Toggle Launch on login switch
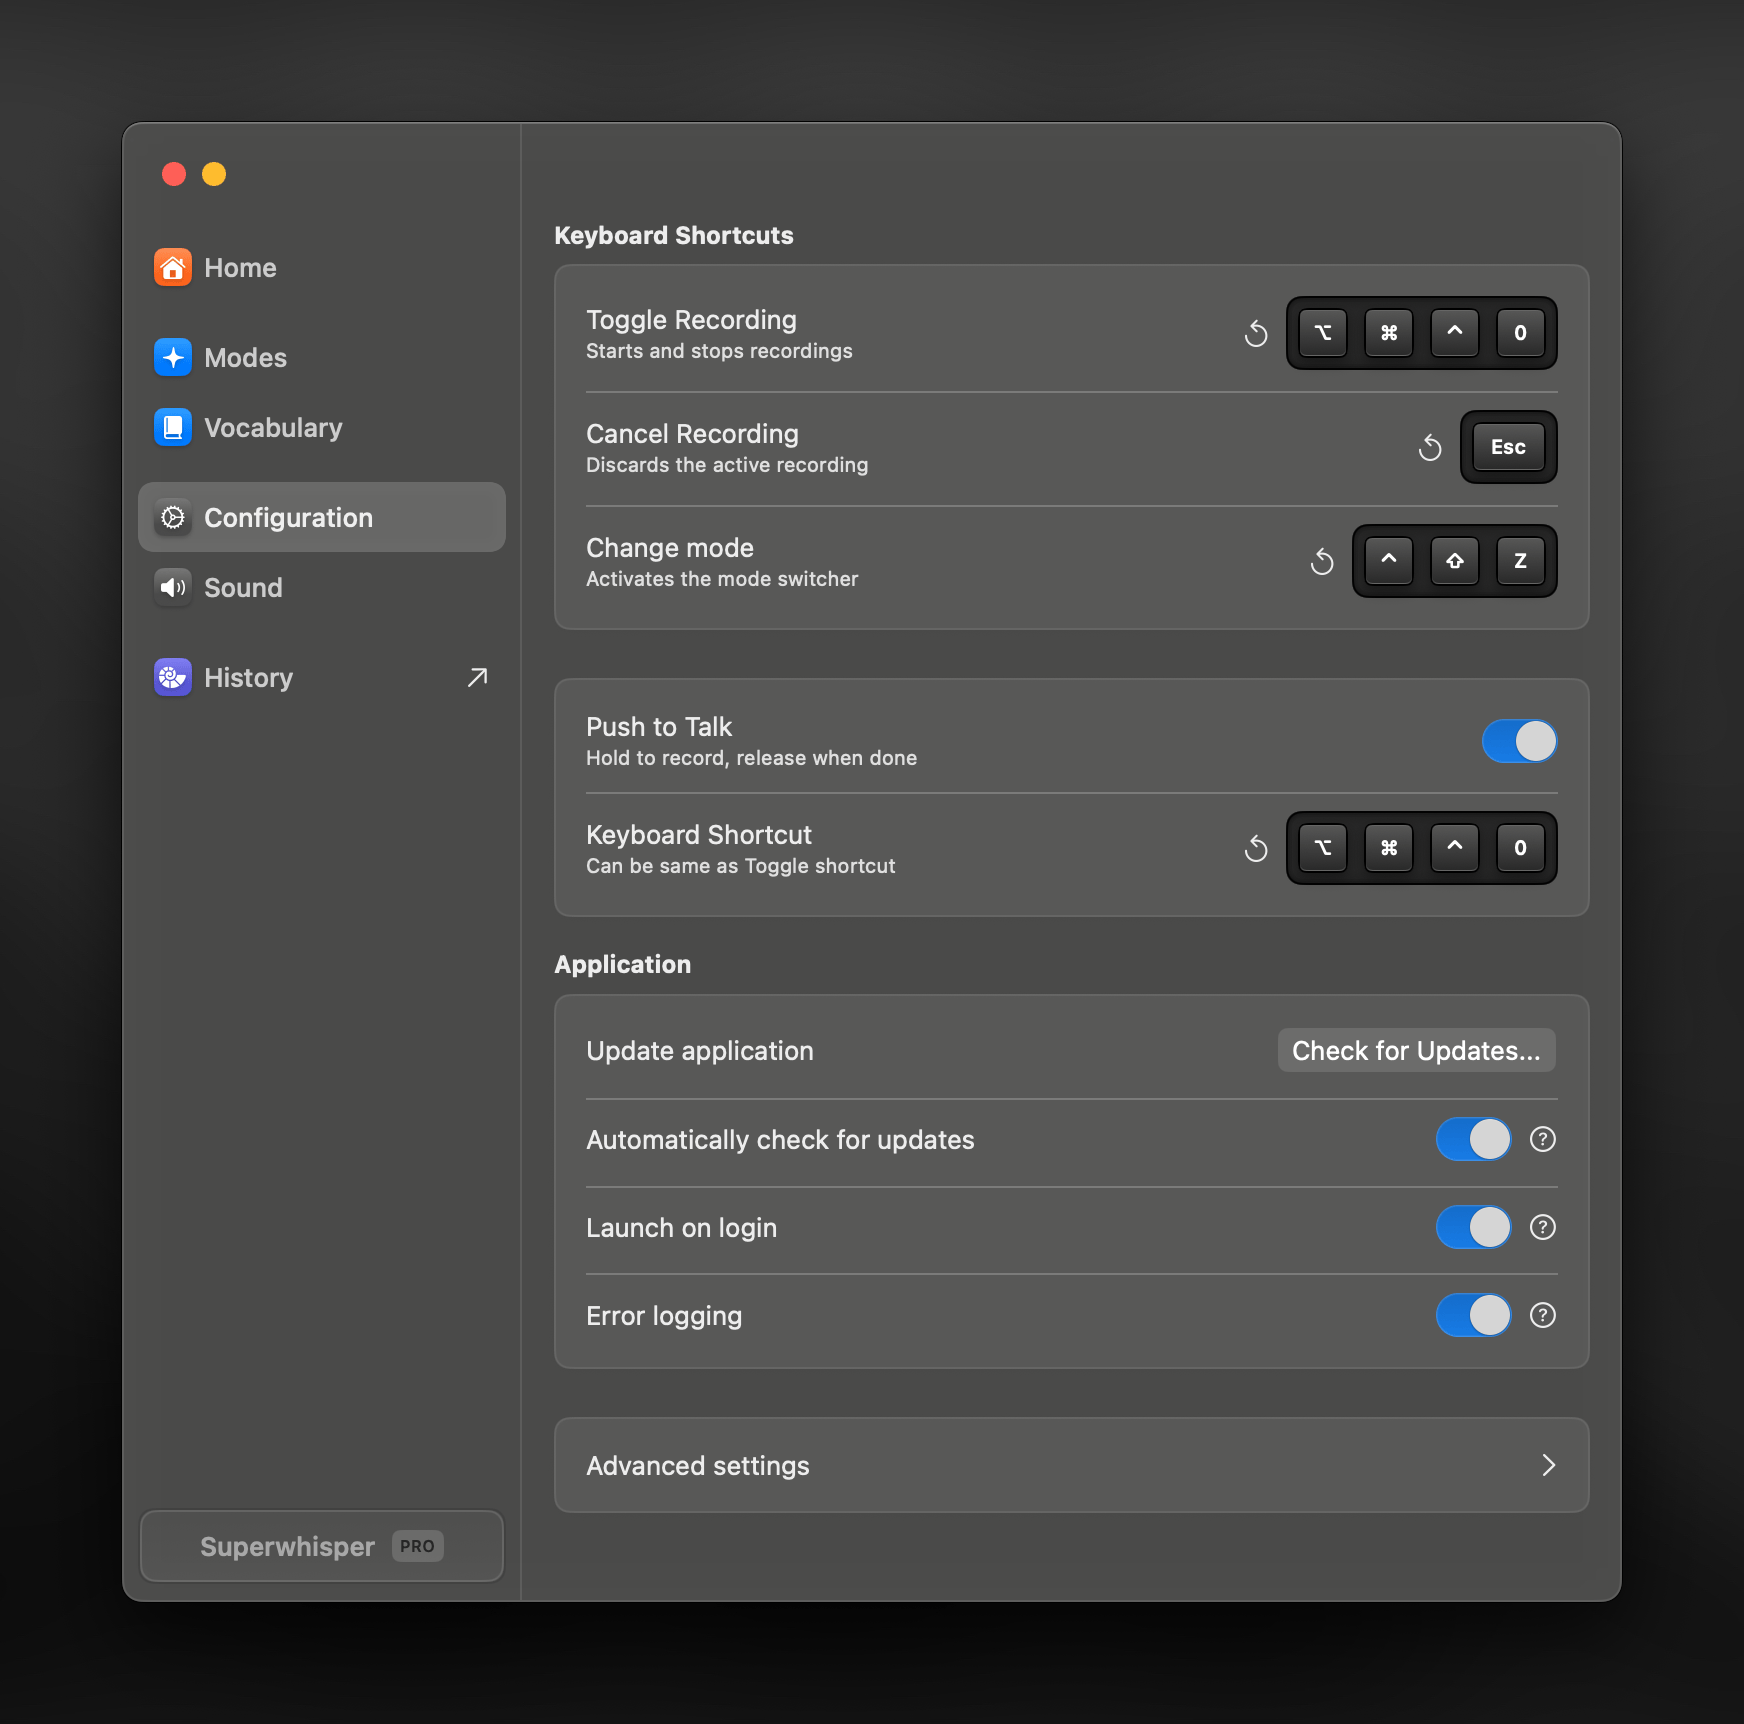This screenshot has width=1744, height=1724. [x=1473, y=1227]
